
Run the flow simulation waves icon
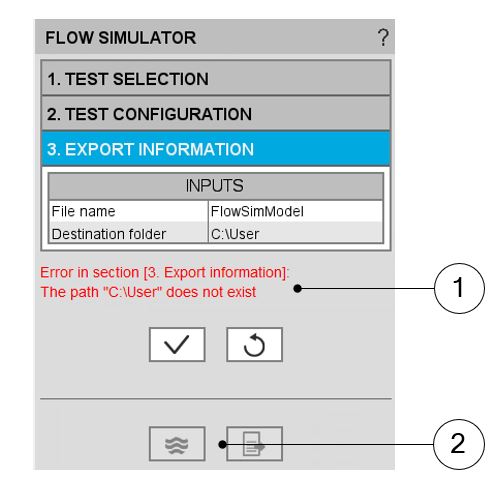[177, 444]
